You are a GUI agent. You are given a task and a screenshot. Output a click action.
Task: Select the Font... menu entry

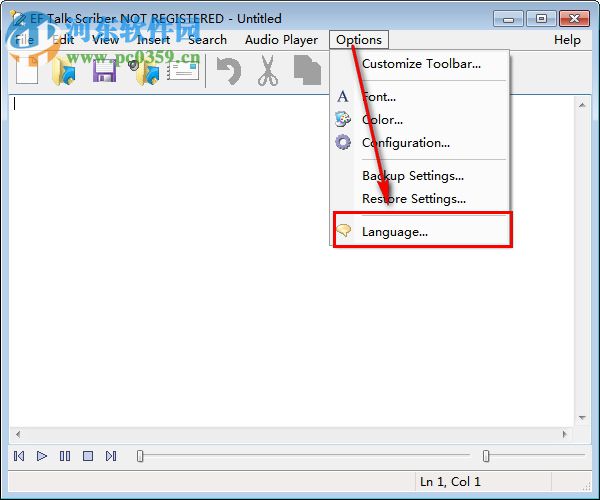420,97
